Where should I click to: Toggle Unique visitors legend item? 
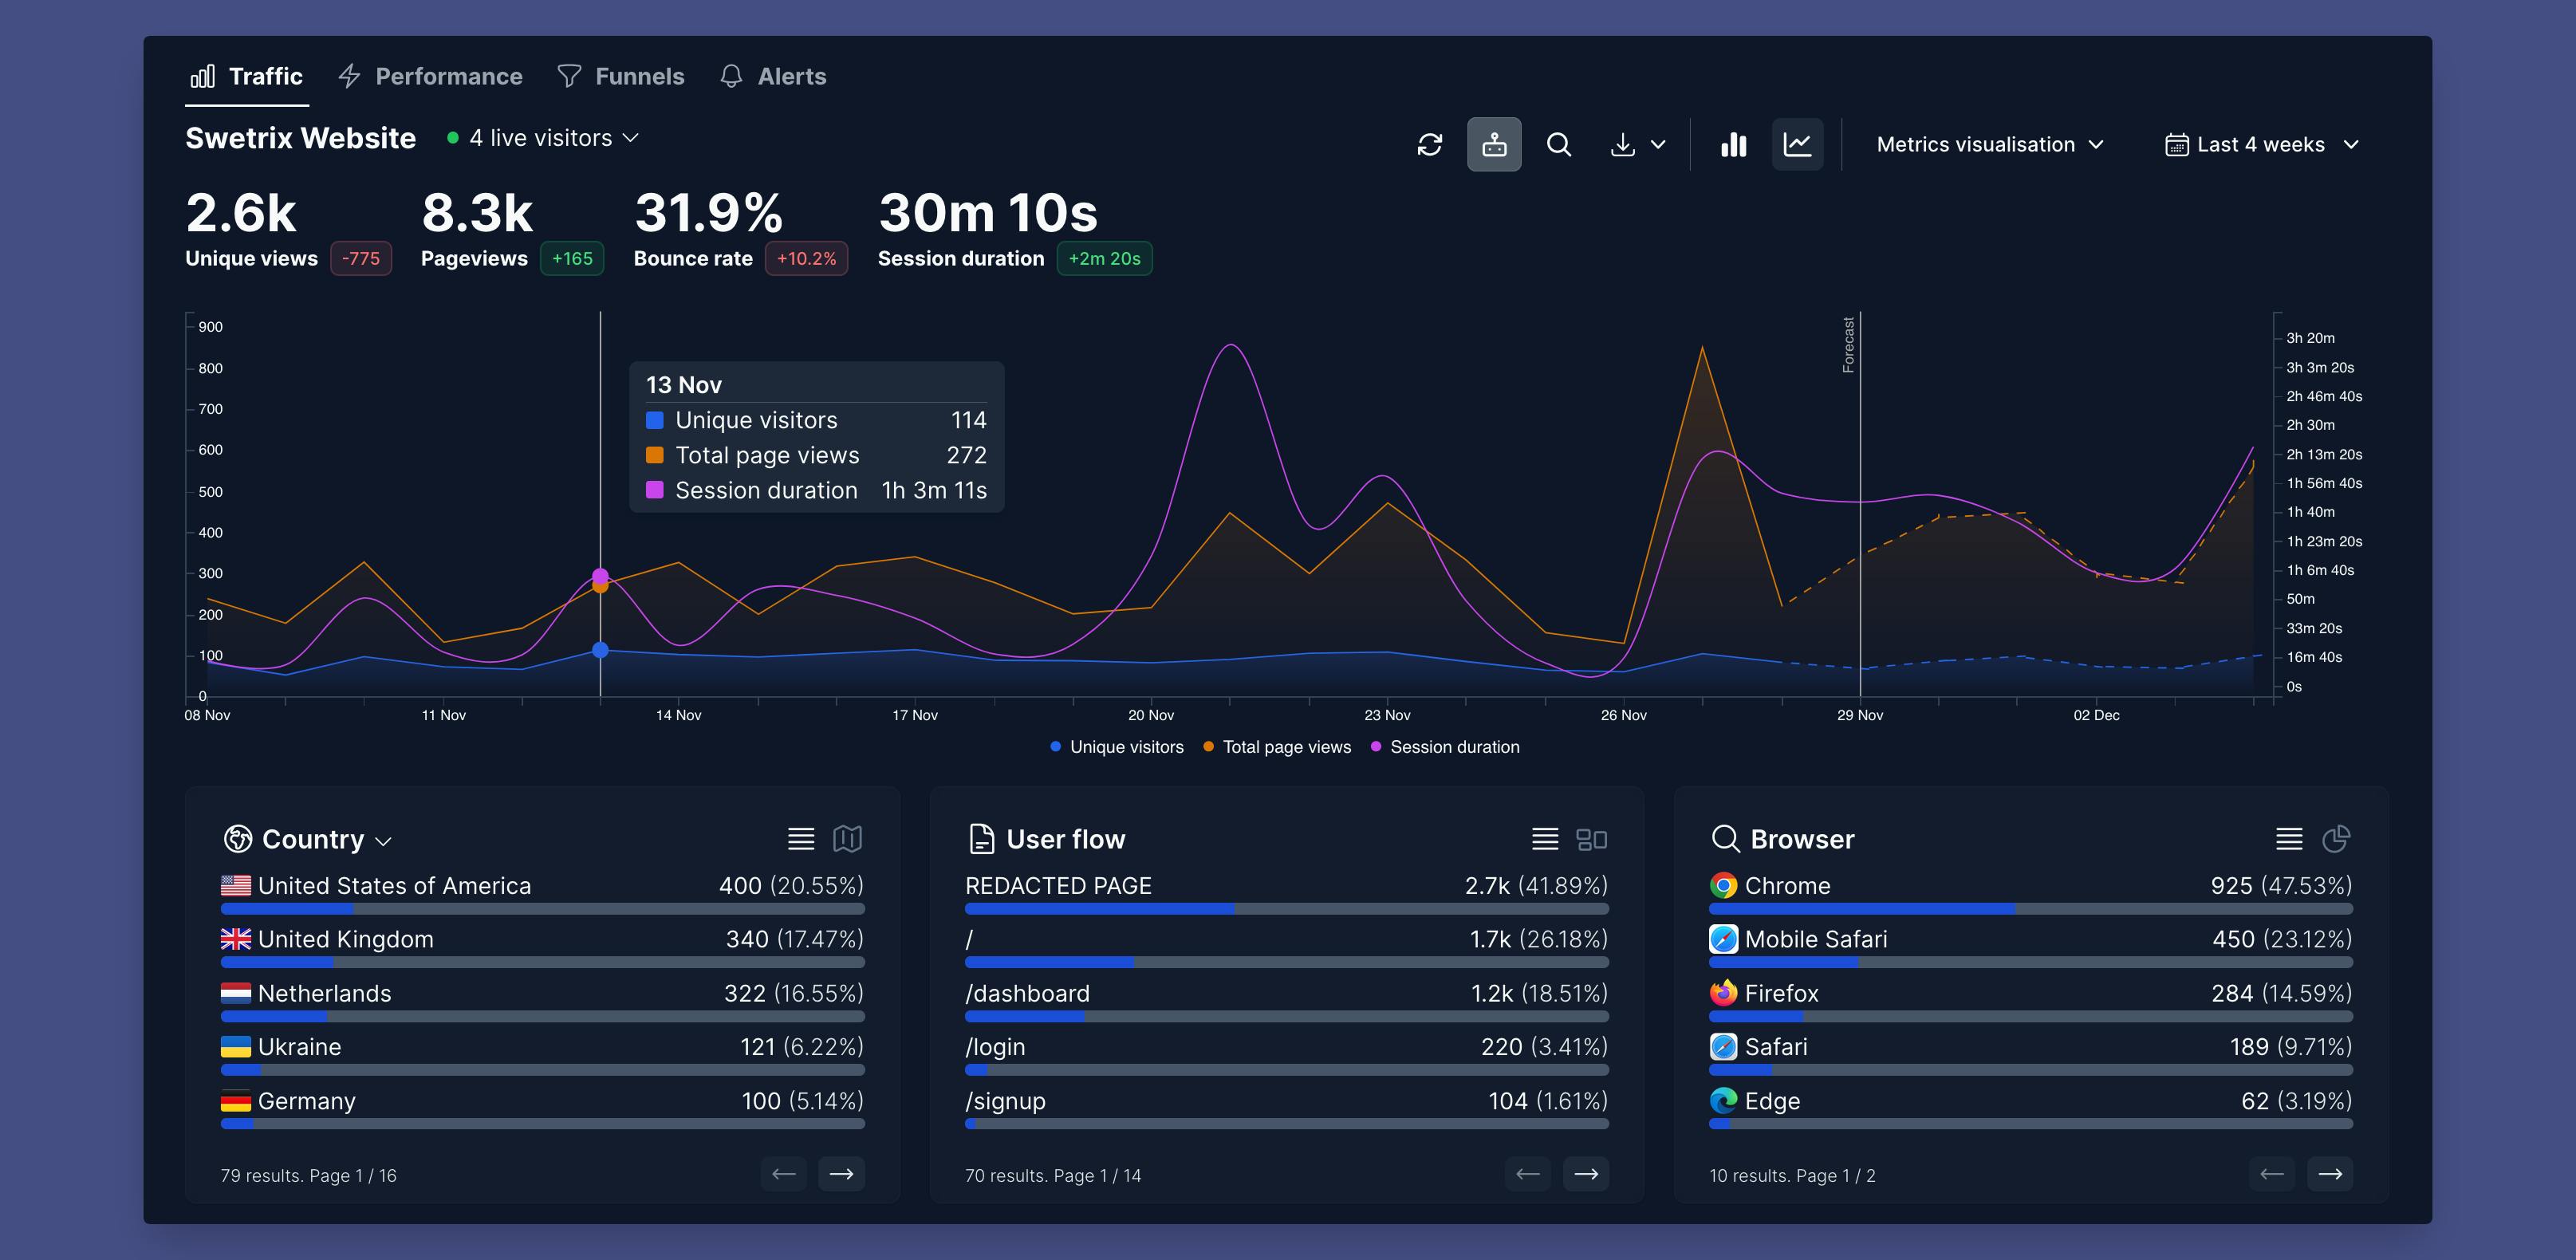1117,747
